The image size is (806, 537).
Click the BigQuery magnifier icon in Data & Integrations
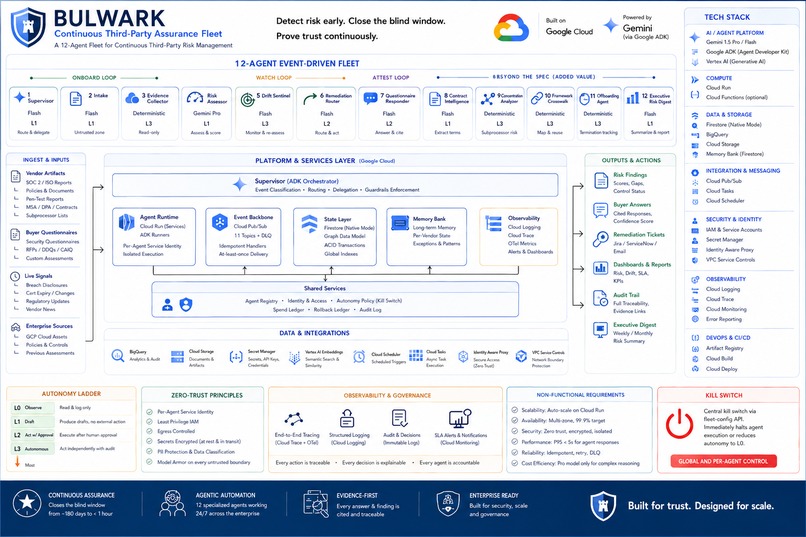click(118, 356)
